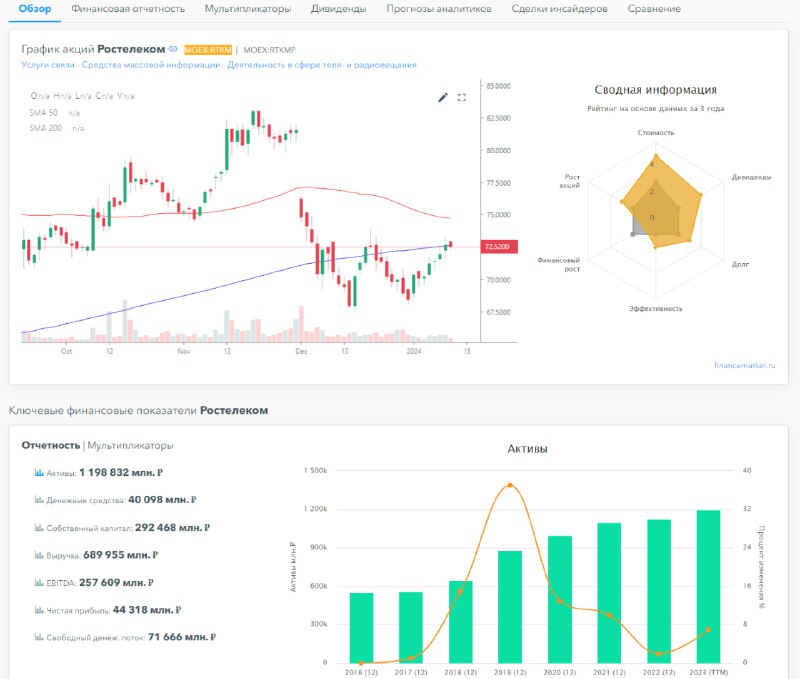Screen dimensions: 800x679
Task: Click the Сводная информация heading
Action: (x=656, y=90)
